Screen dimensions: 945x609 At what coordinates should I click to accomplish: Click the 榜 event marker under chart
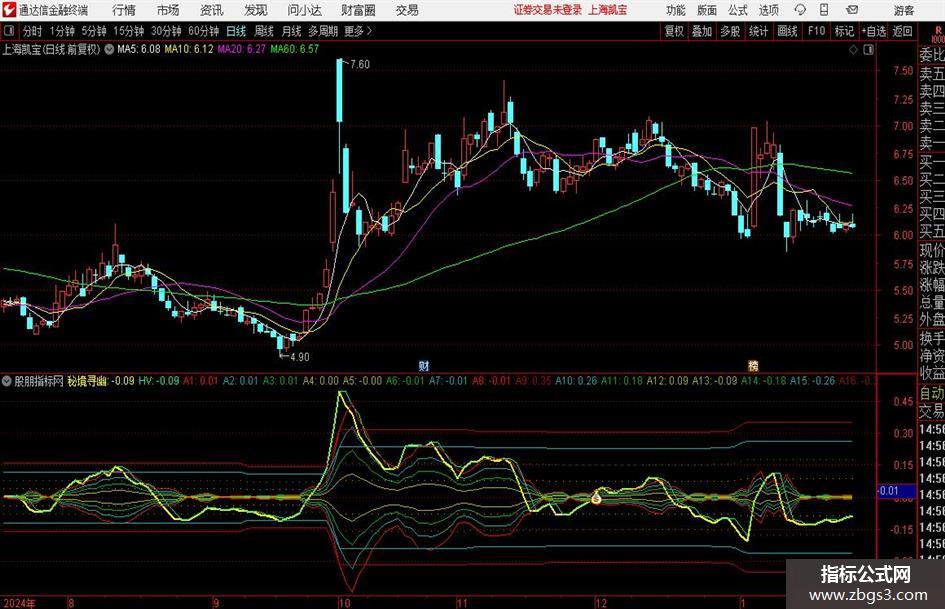pyautogui.click(x=753, y=365)
